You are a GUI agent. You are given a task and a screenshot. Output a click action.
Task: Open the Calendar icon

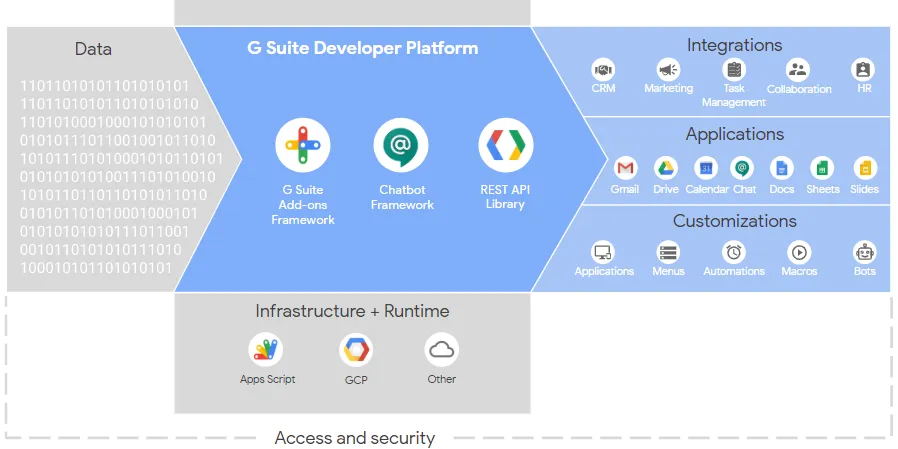(x=706, y=168)
